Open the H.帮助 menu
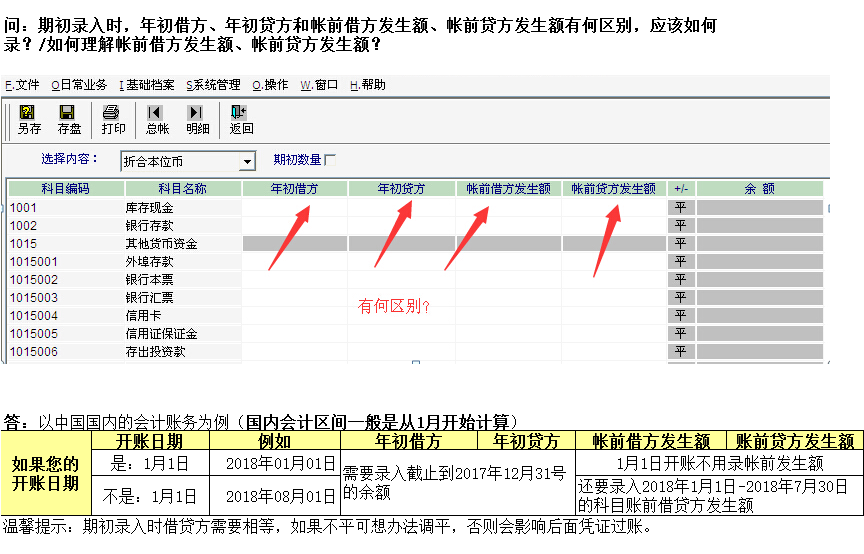864x554 pixels. 368,85
